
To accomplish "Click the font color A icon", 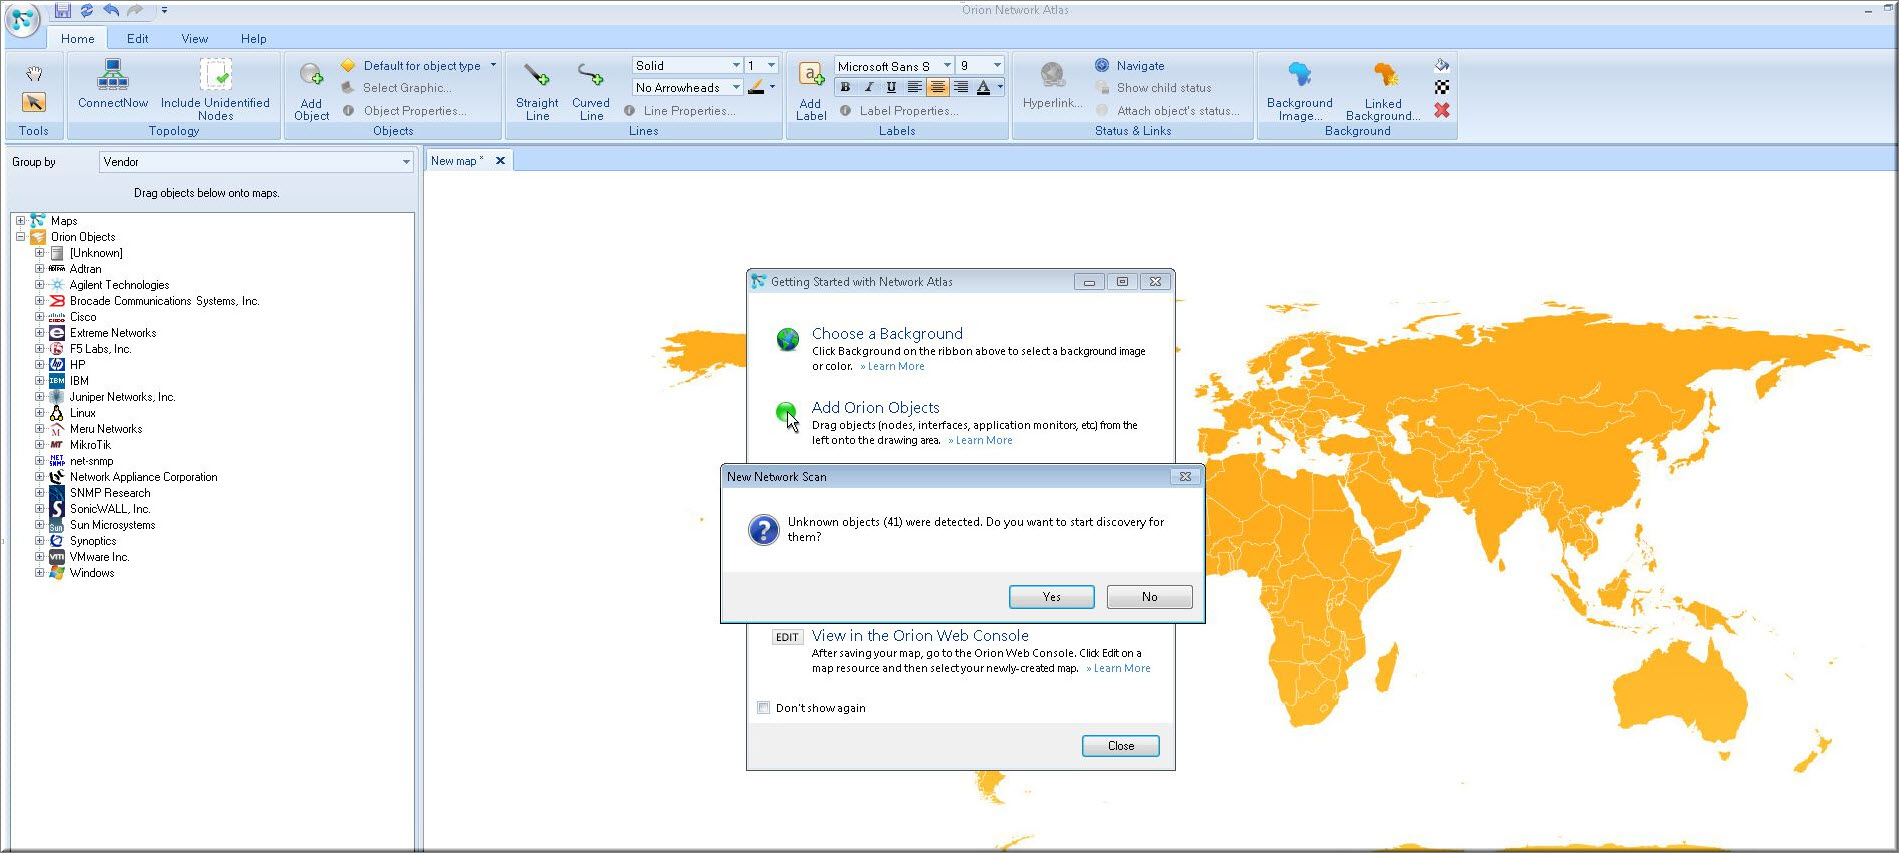I will click(984, 87).
